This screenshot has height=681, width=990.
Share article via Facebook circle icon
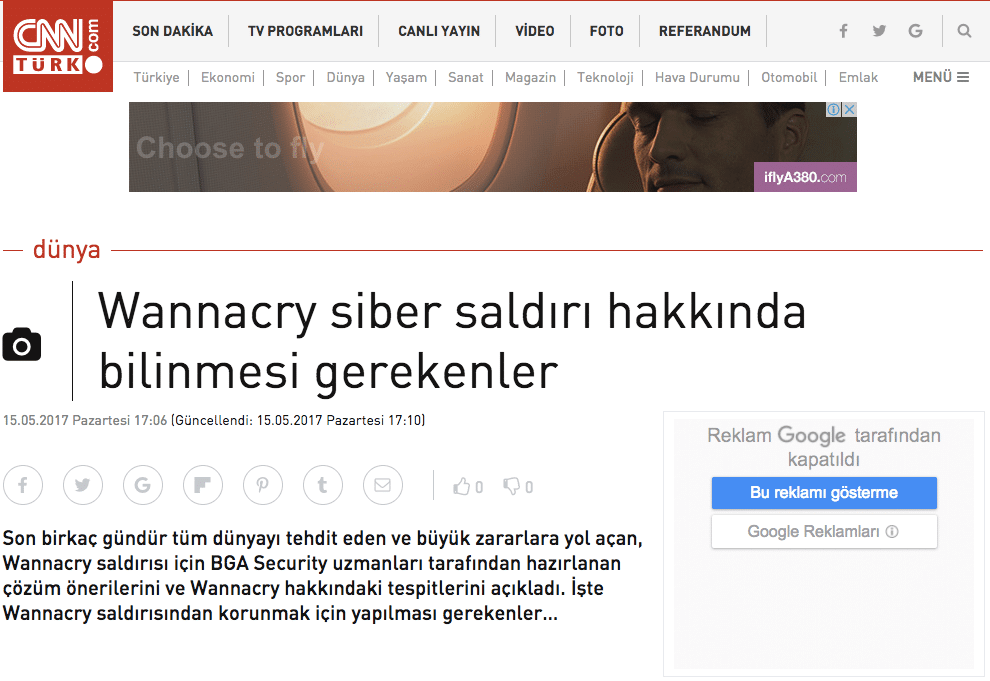pyautogui.click(x=23, y=485)
